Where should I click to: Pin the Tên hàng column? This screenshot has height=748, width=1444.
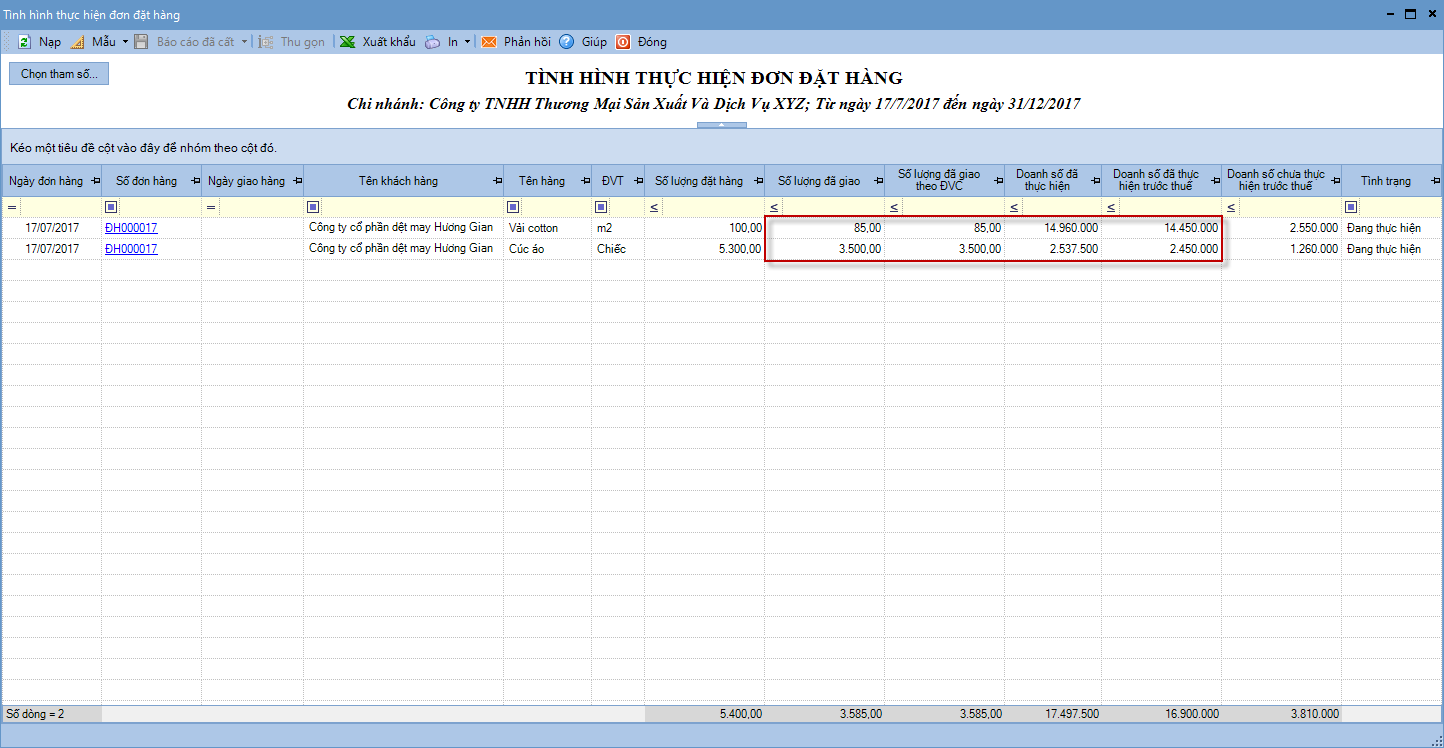(x=583, y=181)
